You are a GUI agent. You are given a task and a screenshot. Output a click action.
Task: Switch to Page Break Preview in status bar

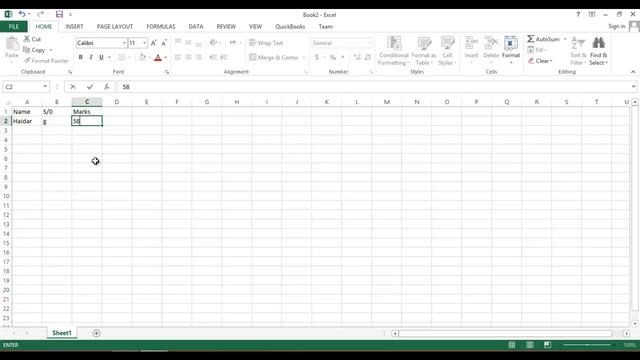[x=547, y=345]
